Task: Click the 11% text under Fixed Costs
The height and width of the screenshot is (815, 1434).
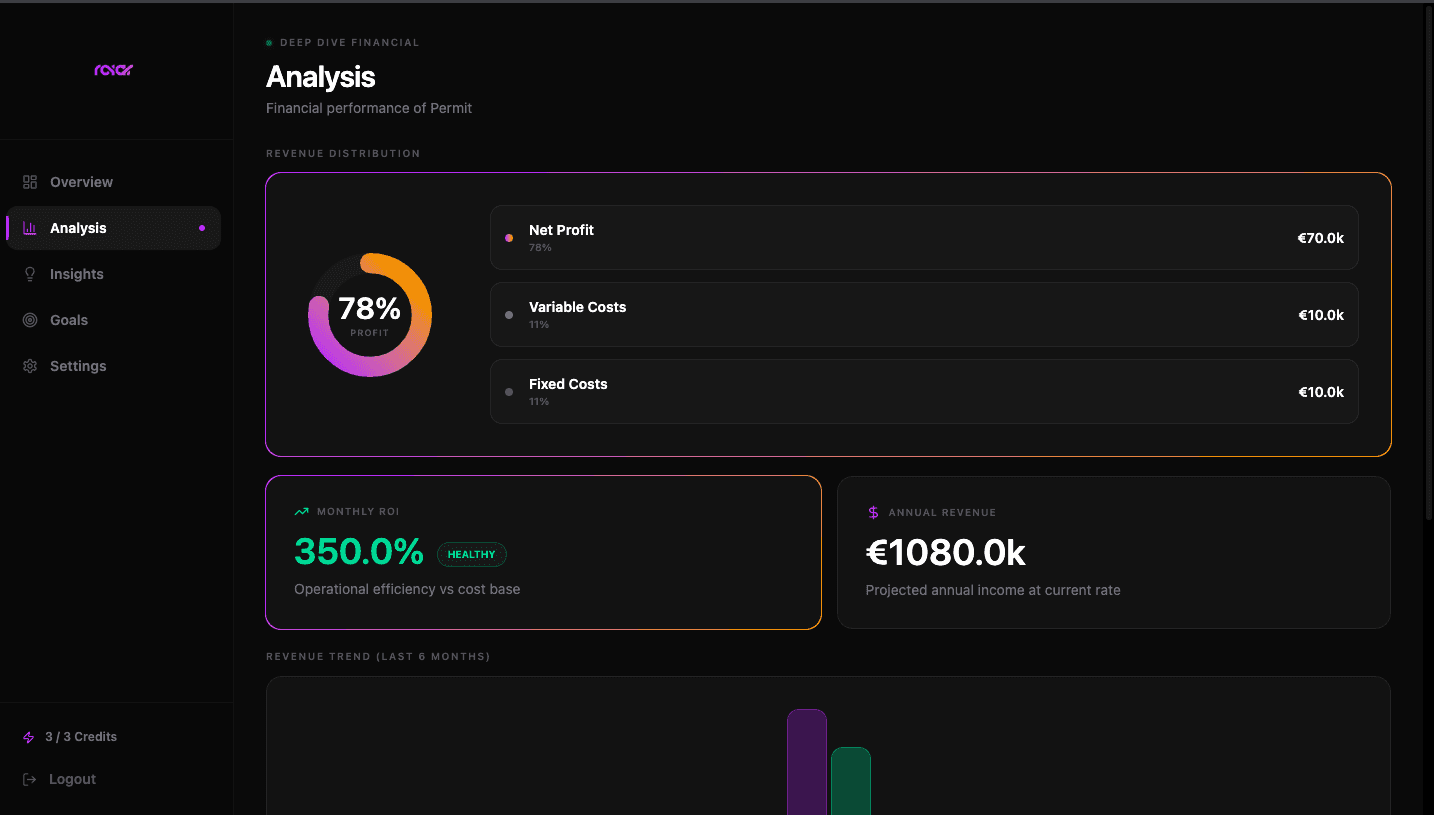Action: pos(539,402)
